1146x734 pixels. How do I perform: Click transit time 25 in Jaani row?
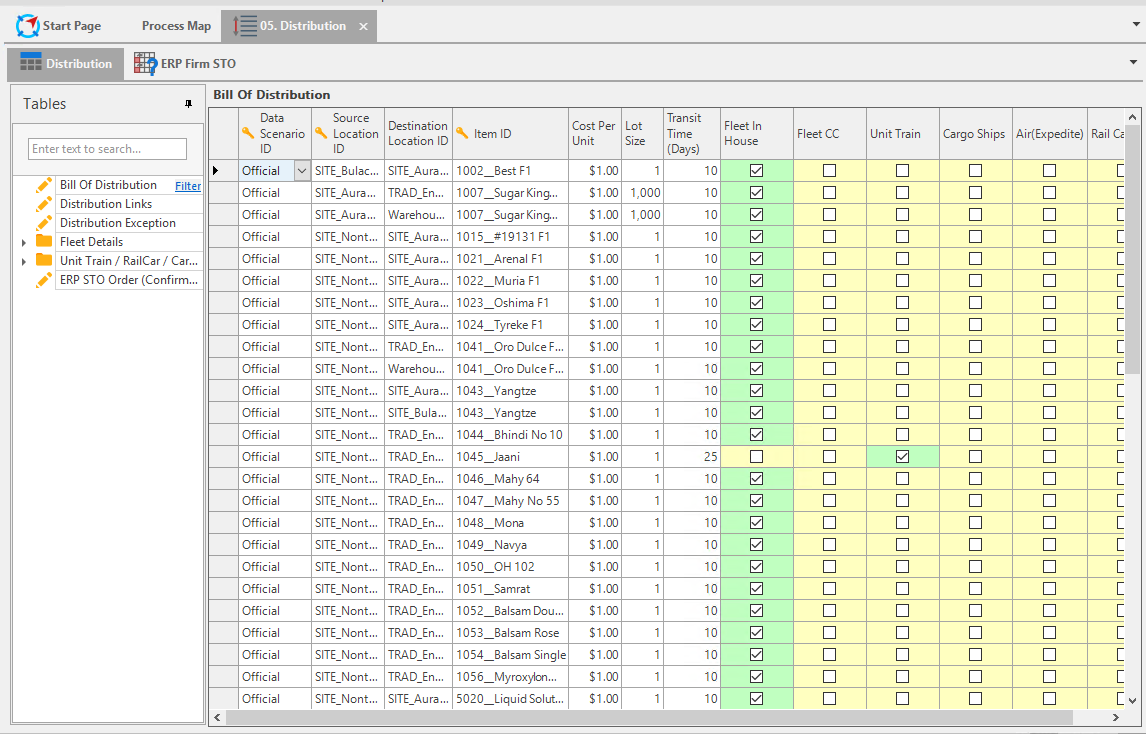tap(691, 457)
